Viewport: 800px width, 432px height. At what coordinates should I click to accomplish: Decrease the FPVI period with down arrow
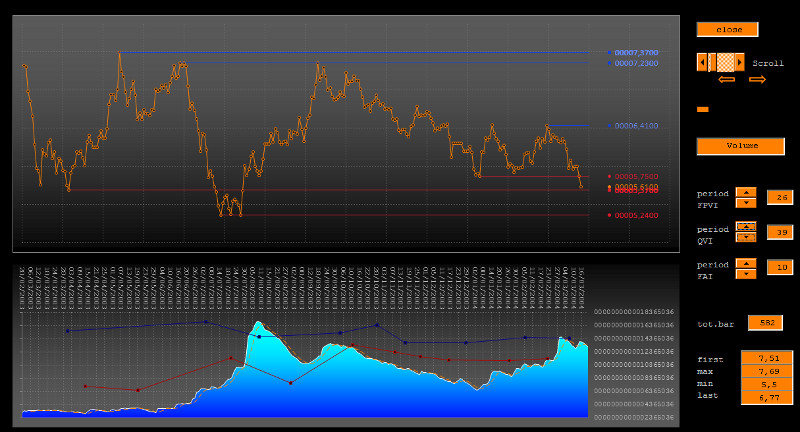coord(746,202)
